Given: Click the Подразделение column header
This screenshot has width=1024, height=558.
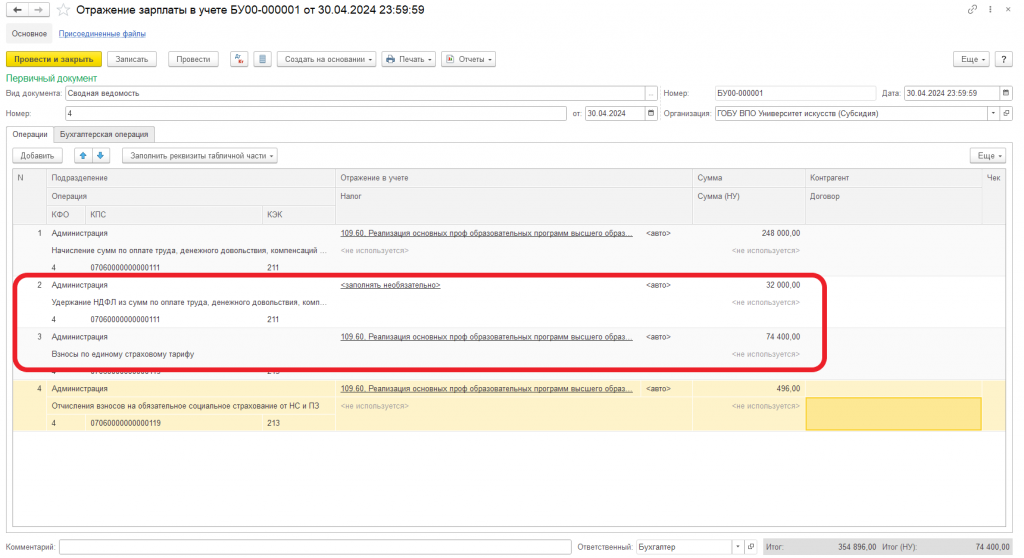Looking at the screenshot, I should pyautogui.click(x=191, y=178).
